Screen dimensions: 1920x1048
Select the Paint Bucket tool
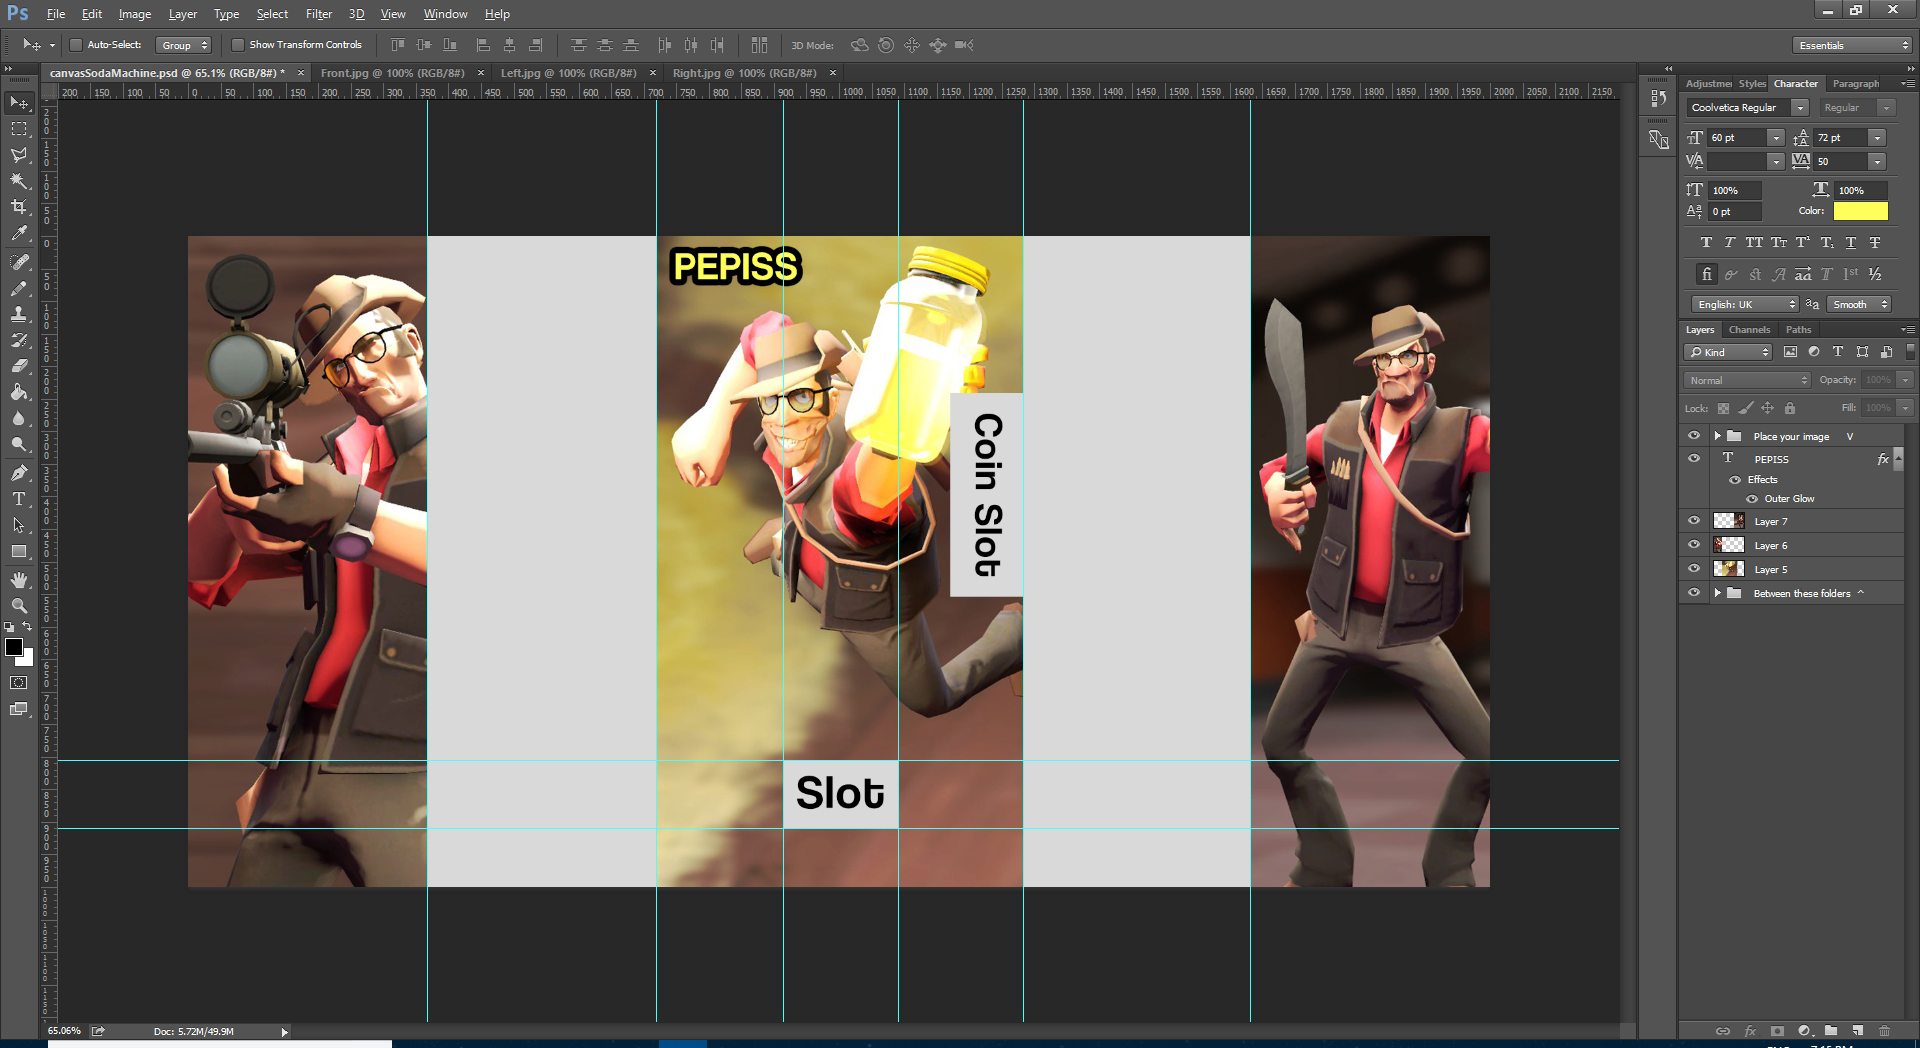pos(19,392)
